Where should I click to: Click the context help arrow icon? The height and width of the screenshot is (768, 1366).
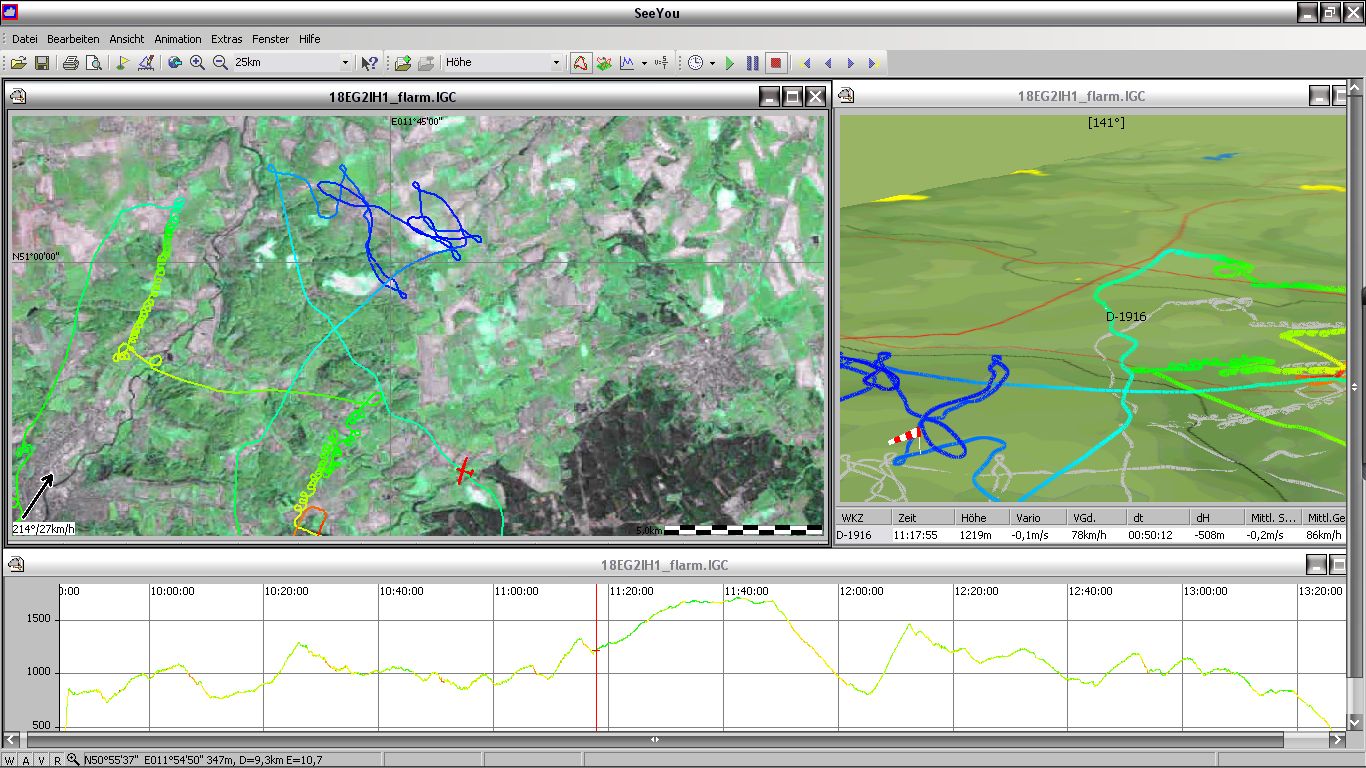370,63
